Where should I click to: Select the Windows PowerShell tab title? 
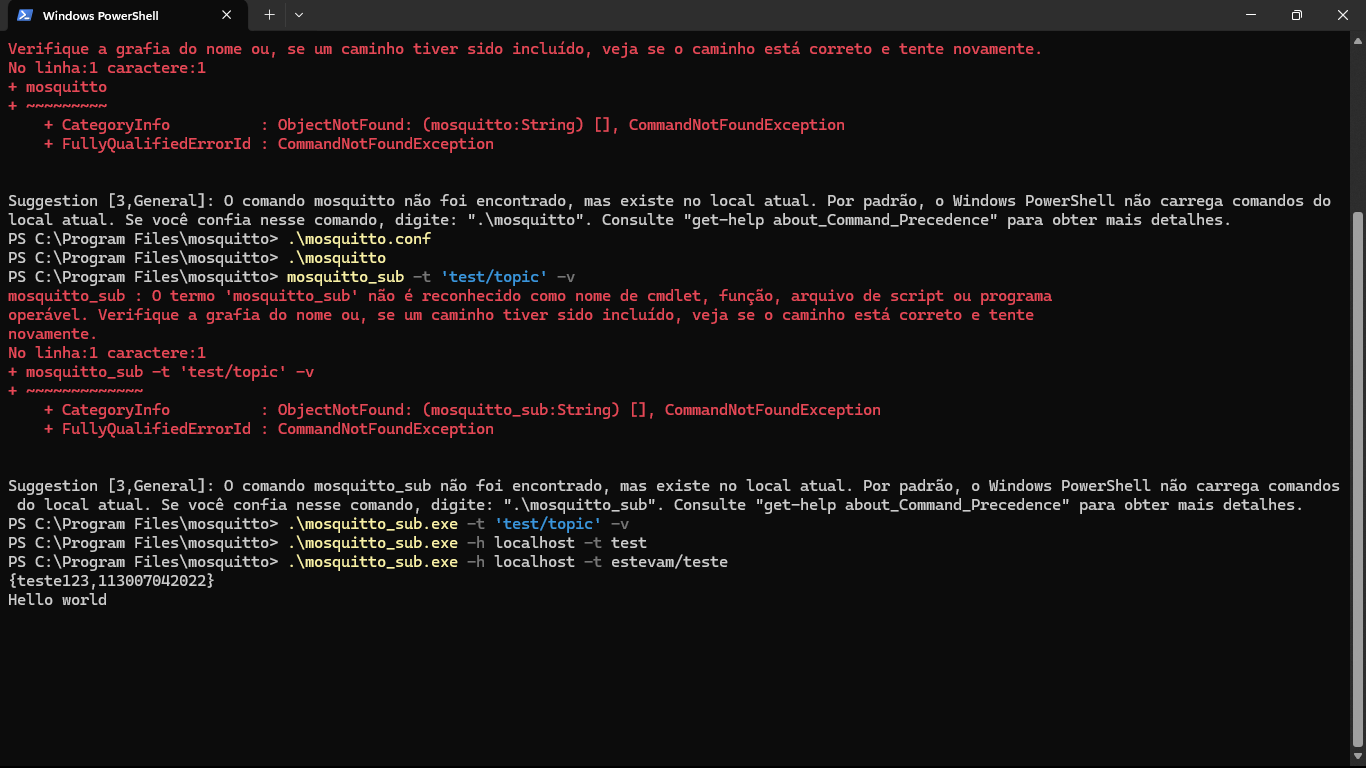tap(100, 15)
